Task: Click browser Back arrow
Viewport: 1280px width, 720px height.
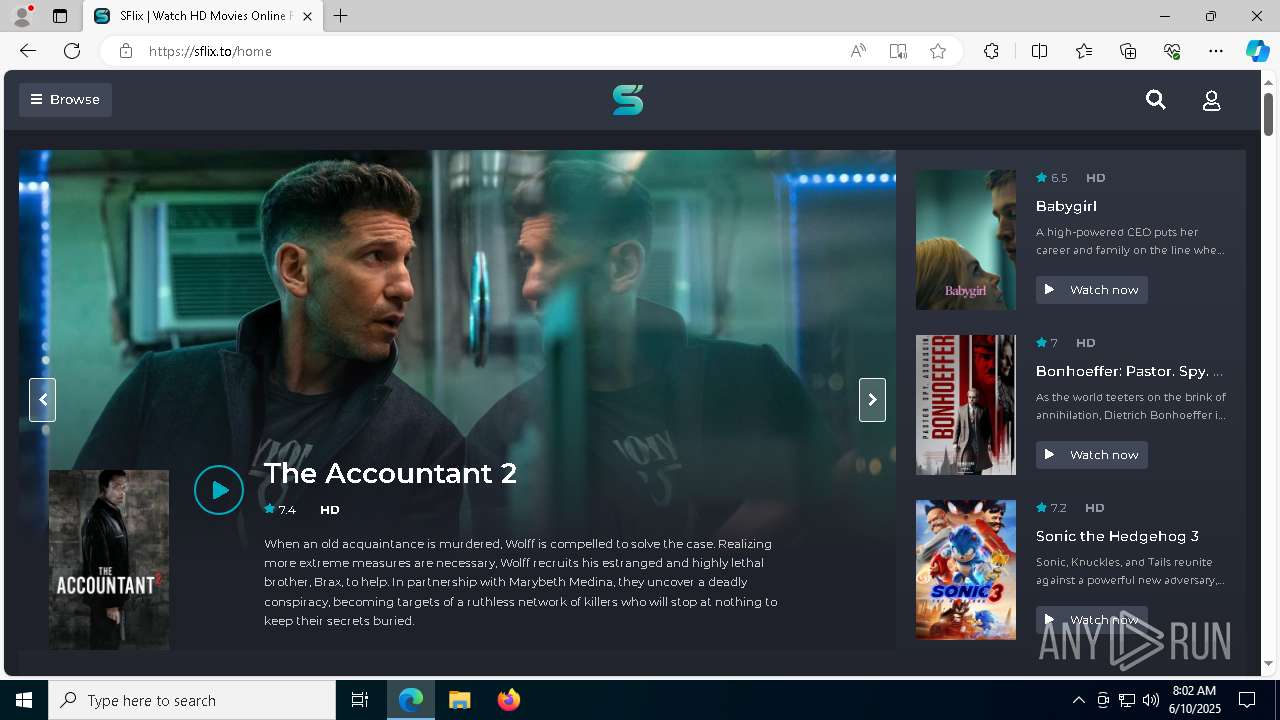Action: coord(28,51)
